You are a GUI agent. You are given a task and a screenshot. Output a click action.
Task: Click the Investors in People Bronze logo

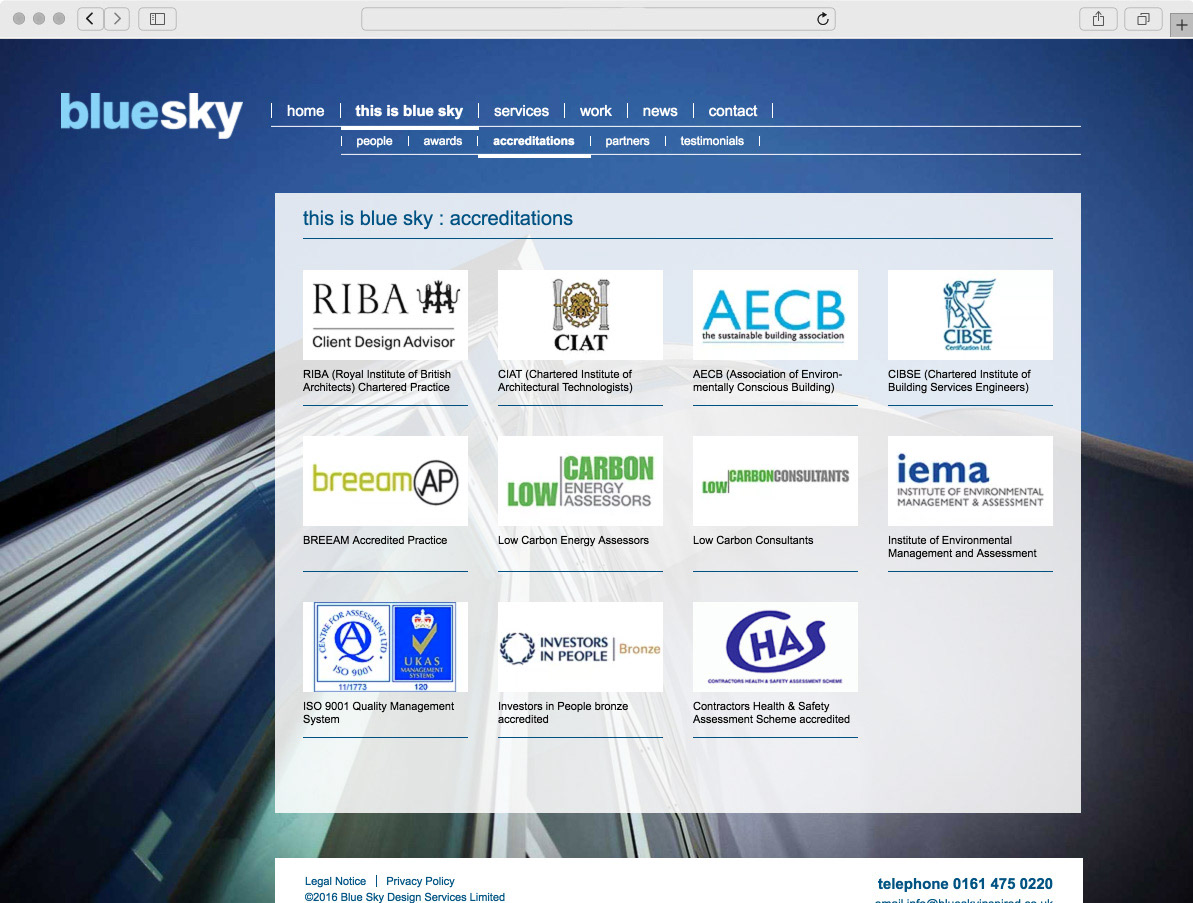coord(581,647)
